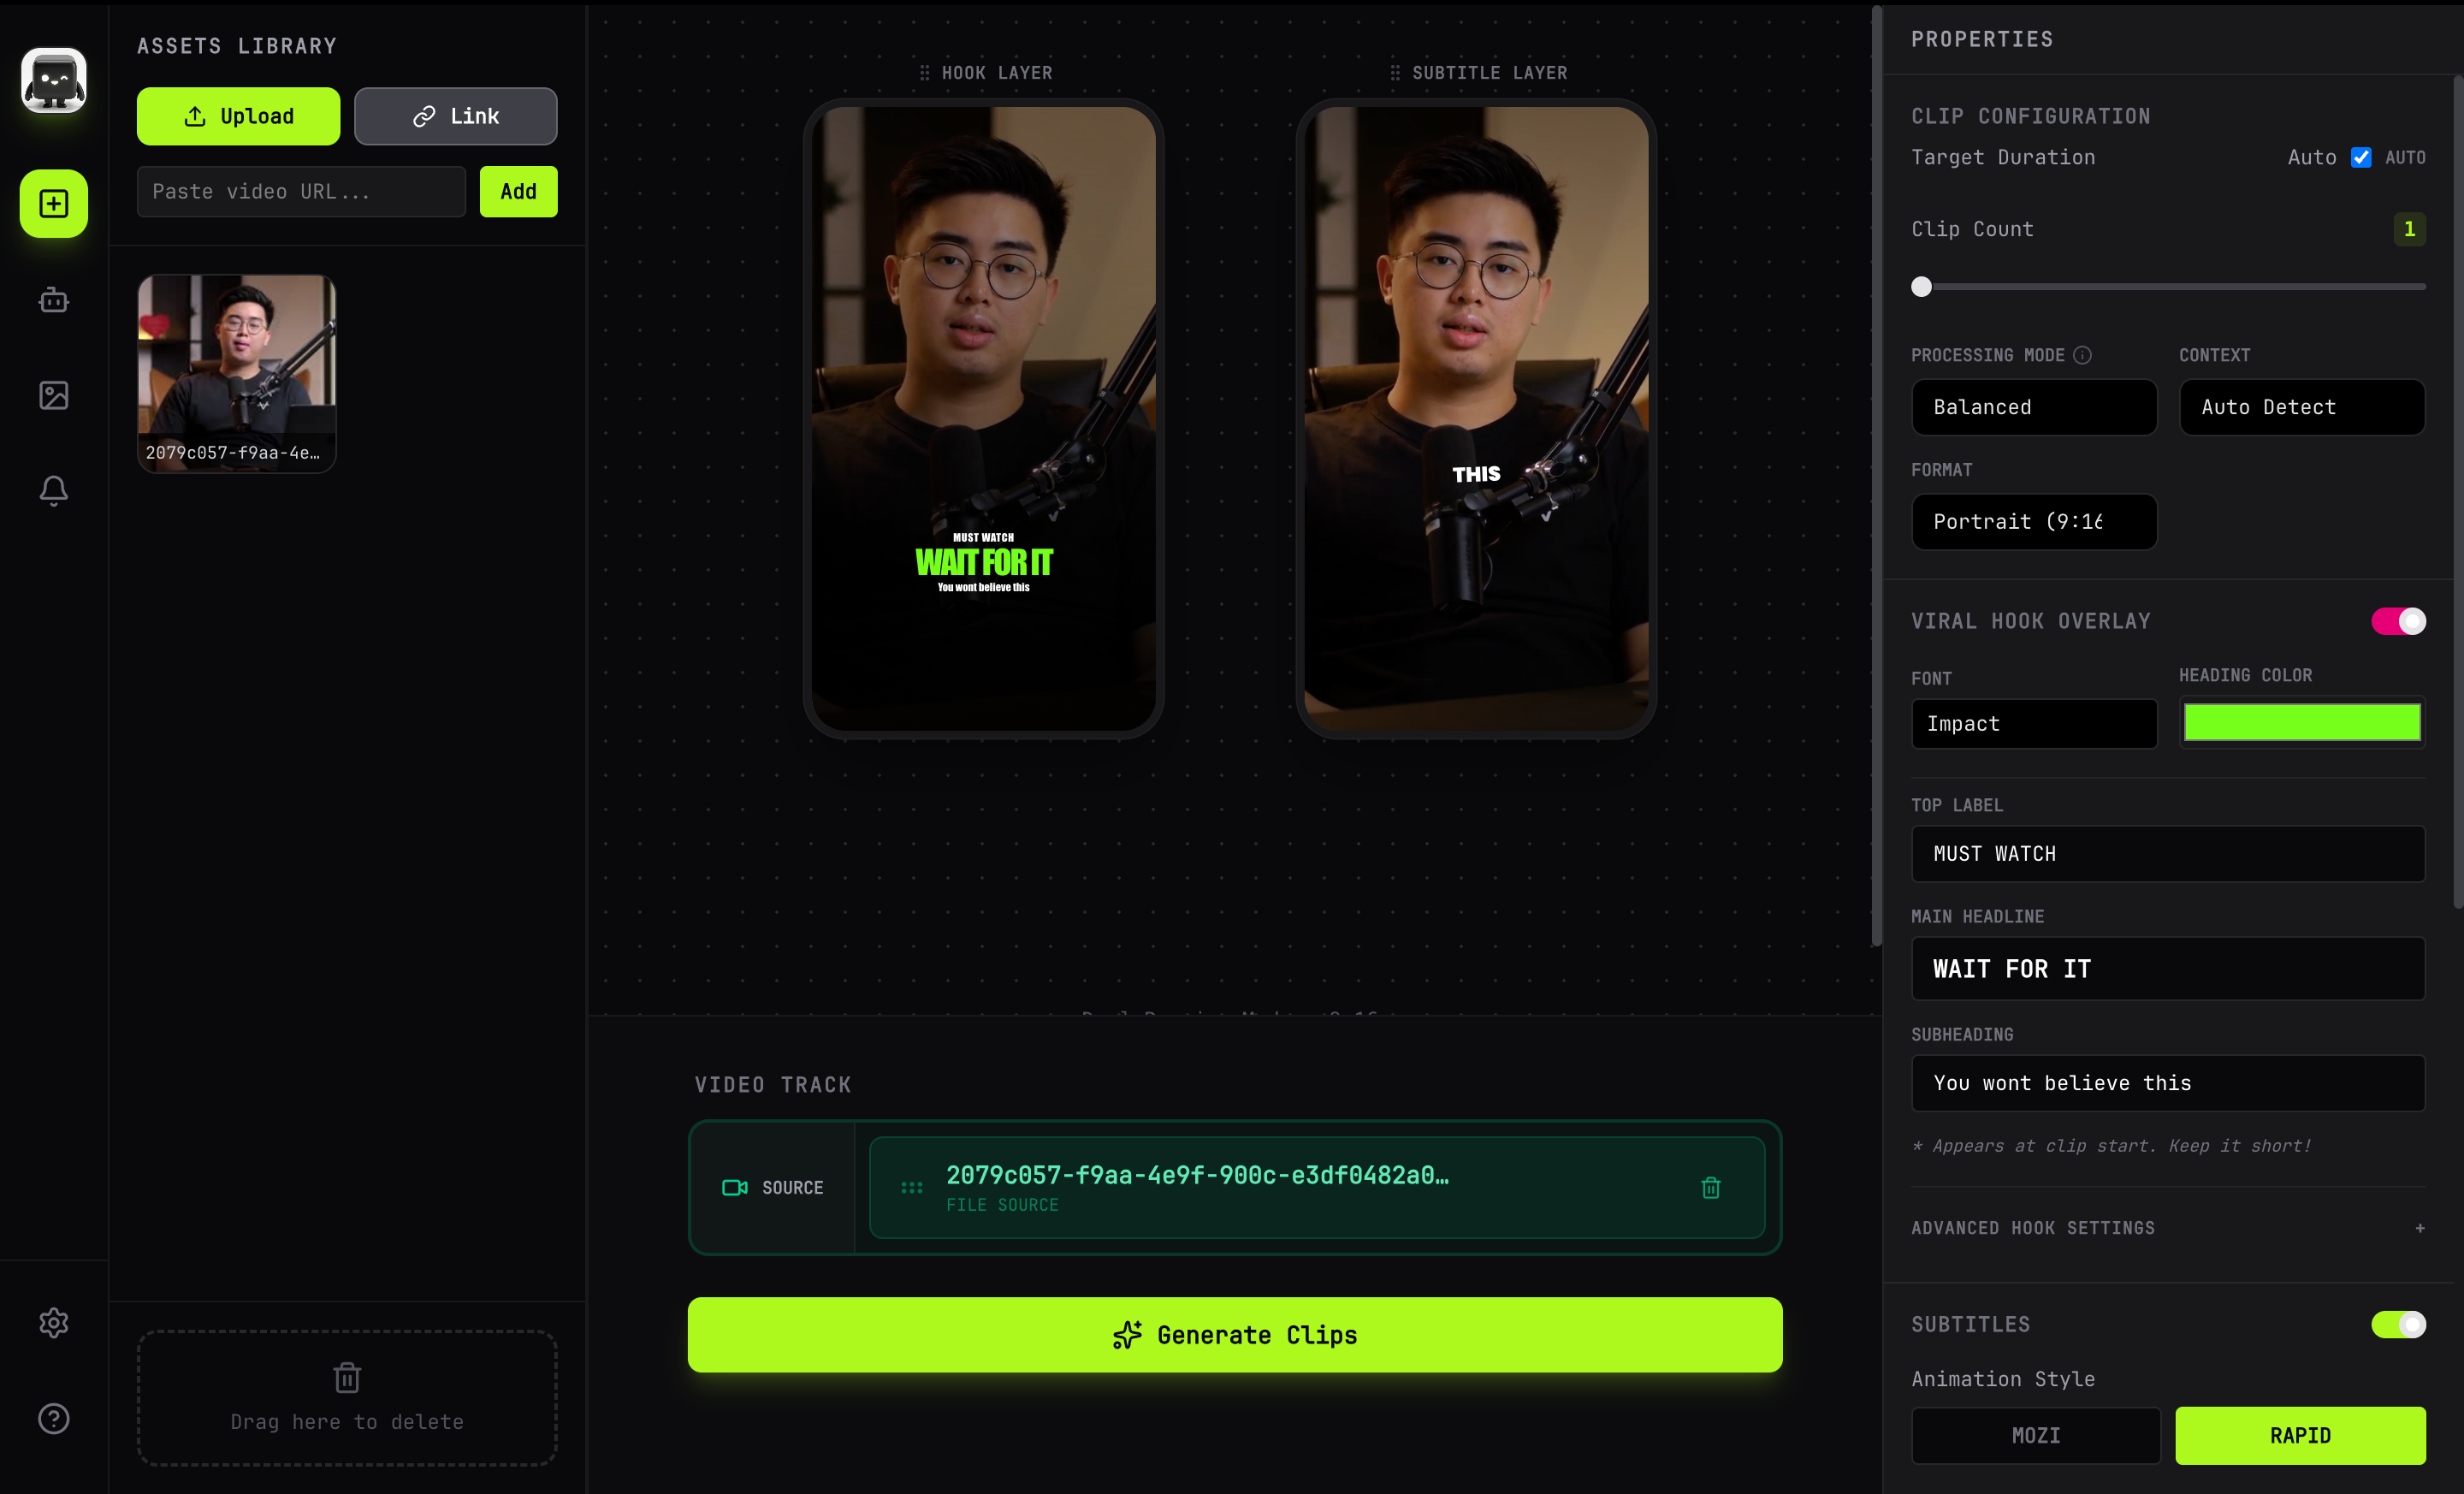Turn off the Subtitles toggle
This screenshot has width=2464, height=1494.
point(2397,1324)
